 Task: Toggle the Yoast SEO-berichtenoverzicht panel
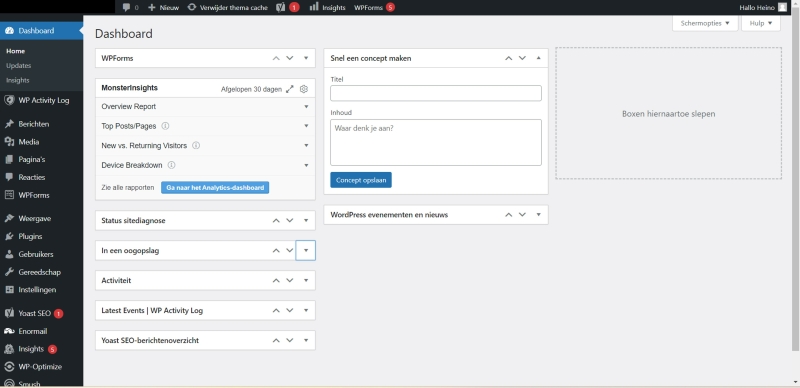[306, 341]
